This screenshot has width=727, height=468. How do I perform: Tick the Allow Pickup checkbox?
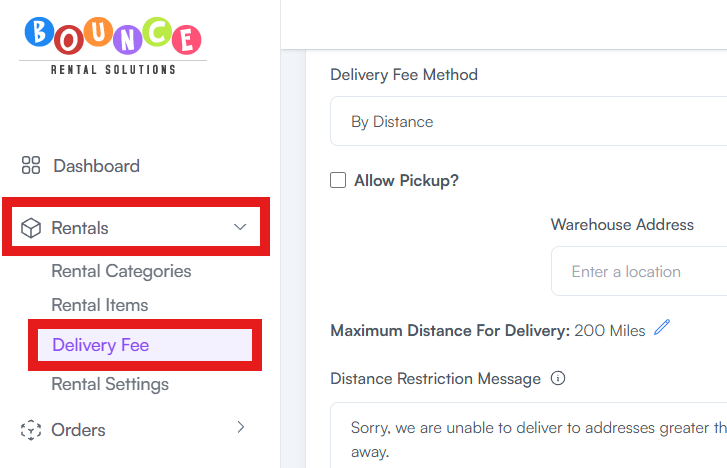(x=338, y=180)
